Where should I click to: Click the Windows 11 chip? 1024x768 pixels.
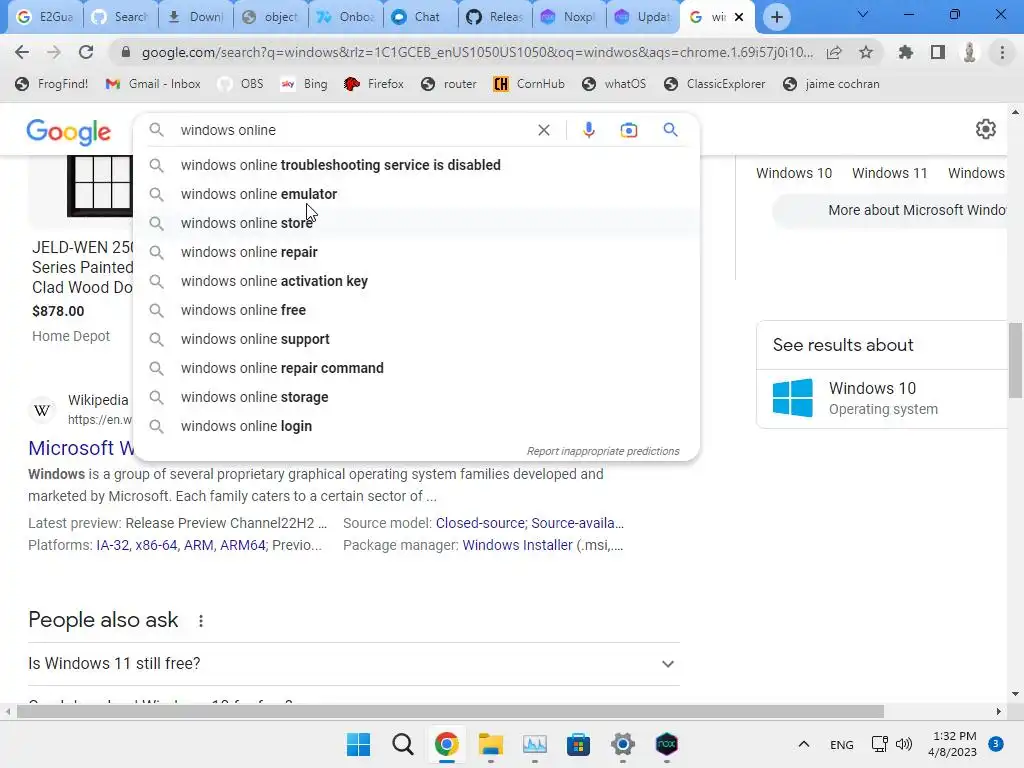(889, 173)
